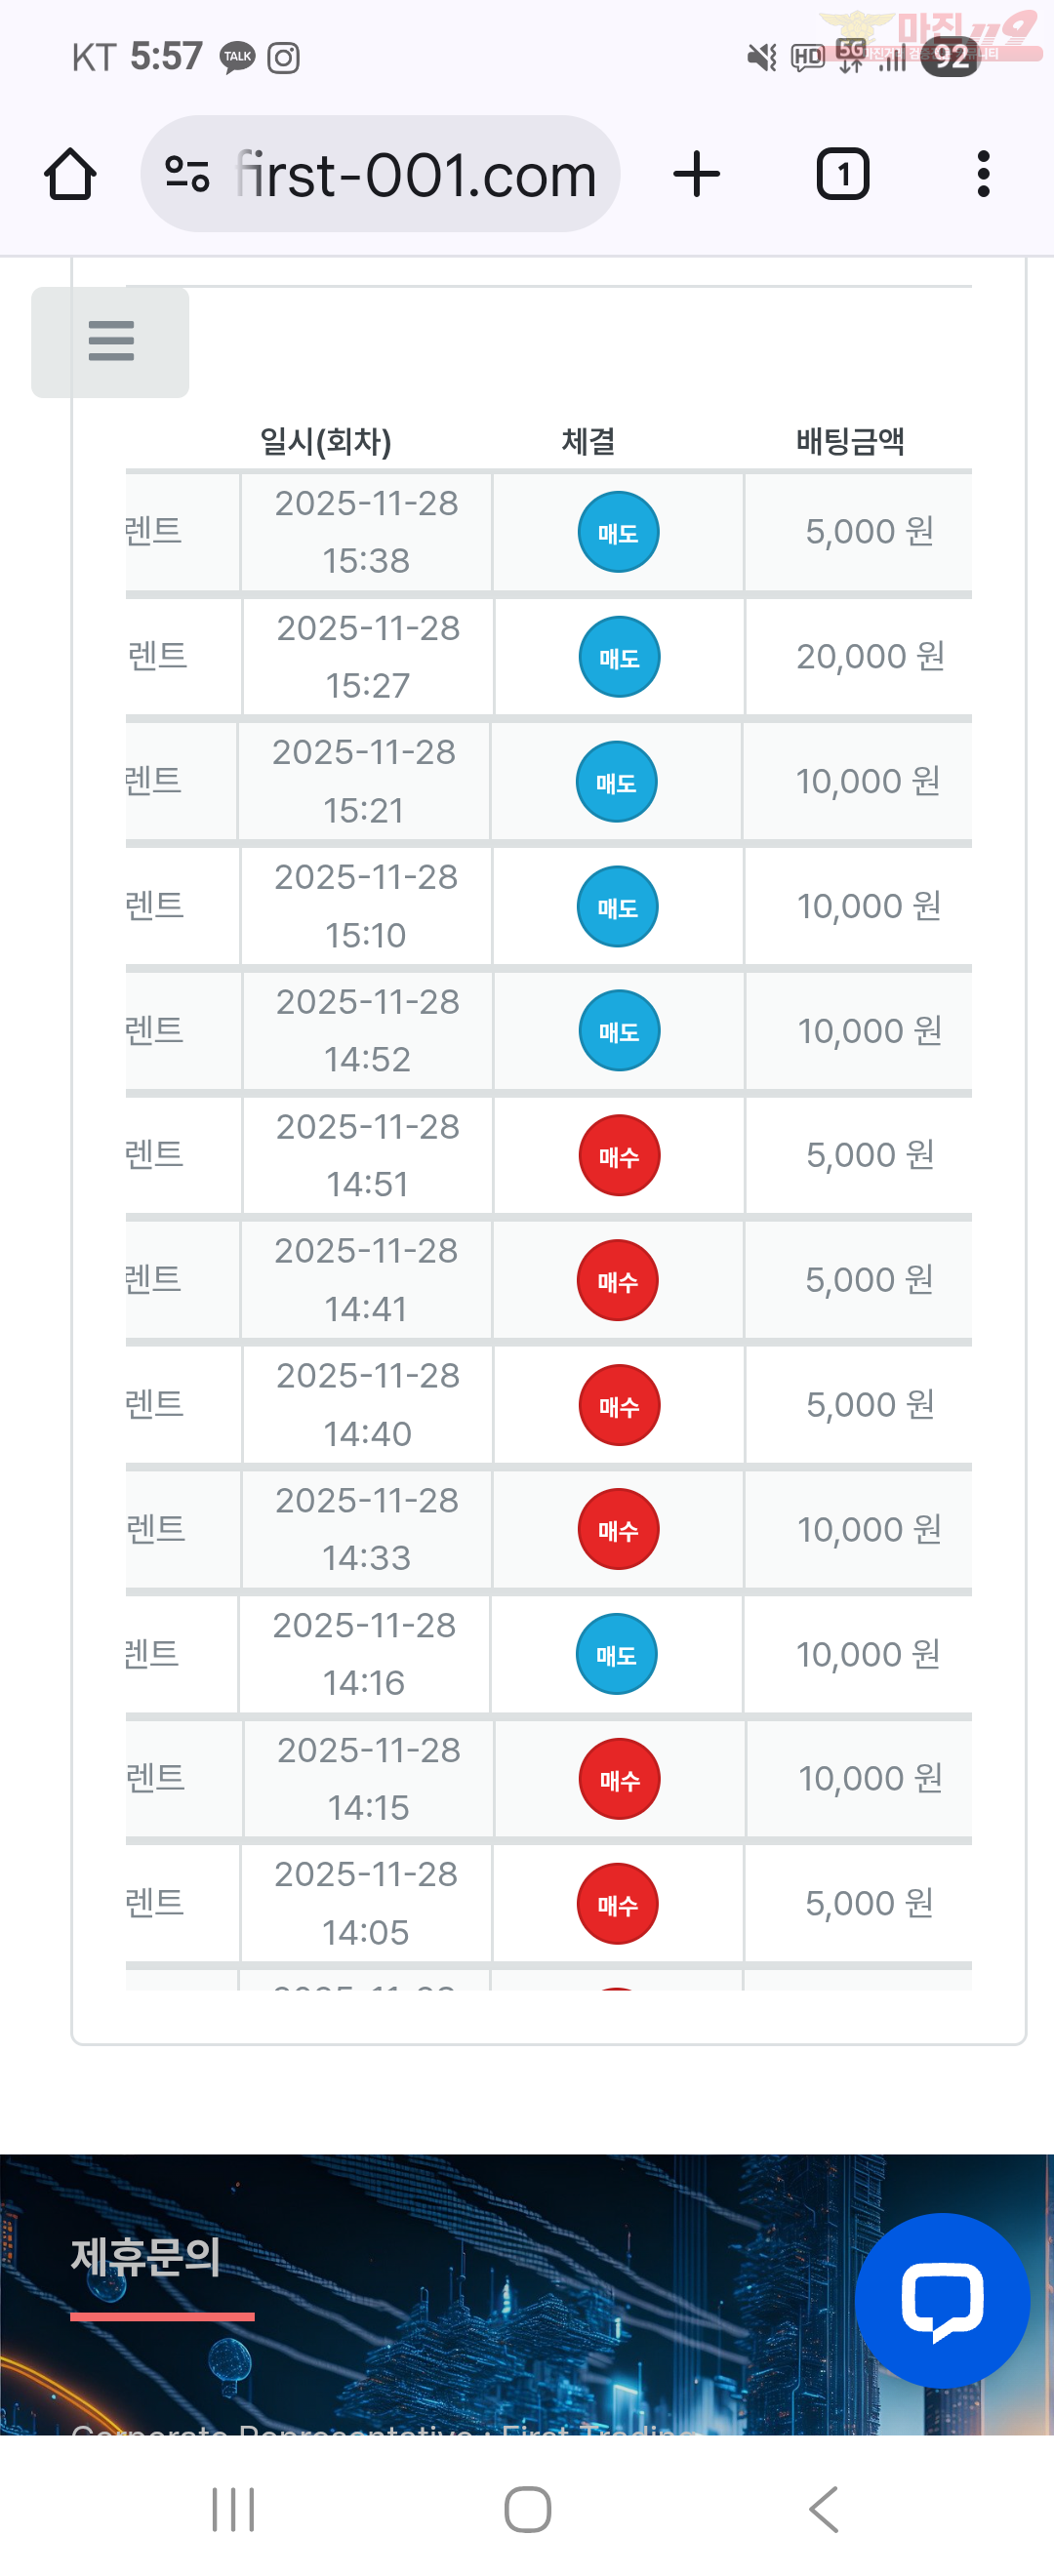Expand the hamburger navigation menu

coord(110,341)
